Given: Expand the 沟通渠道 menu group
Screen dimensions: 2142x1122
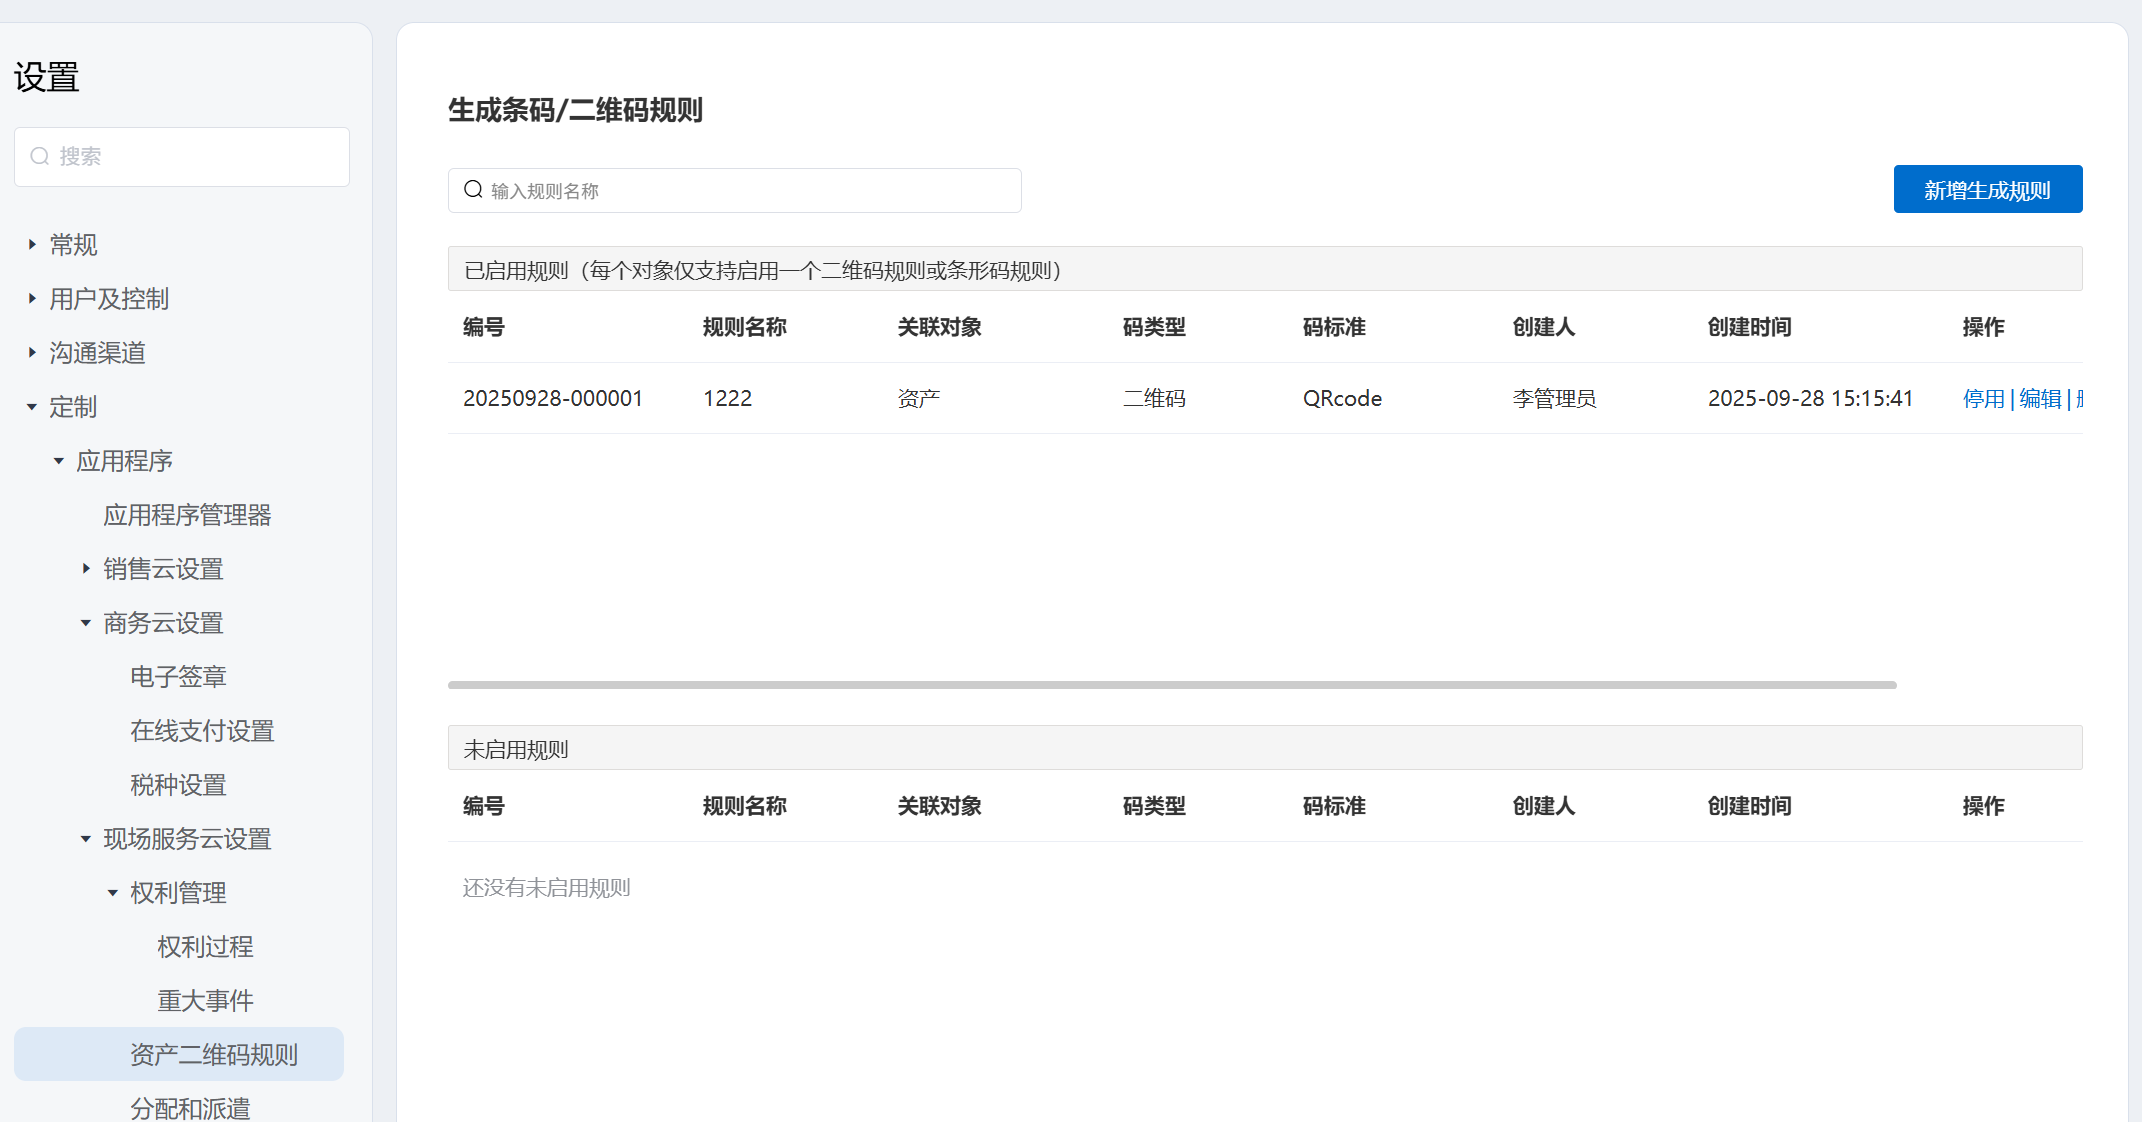Looking at the screenshot, I should click(32, 352).
